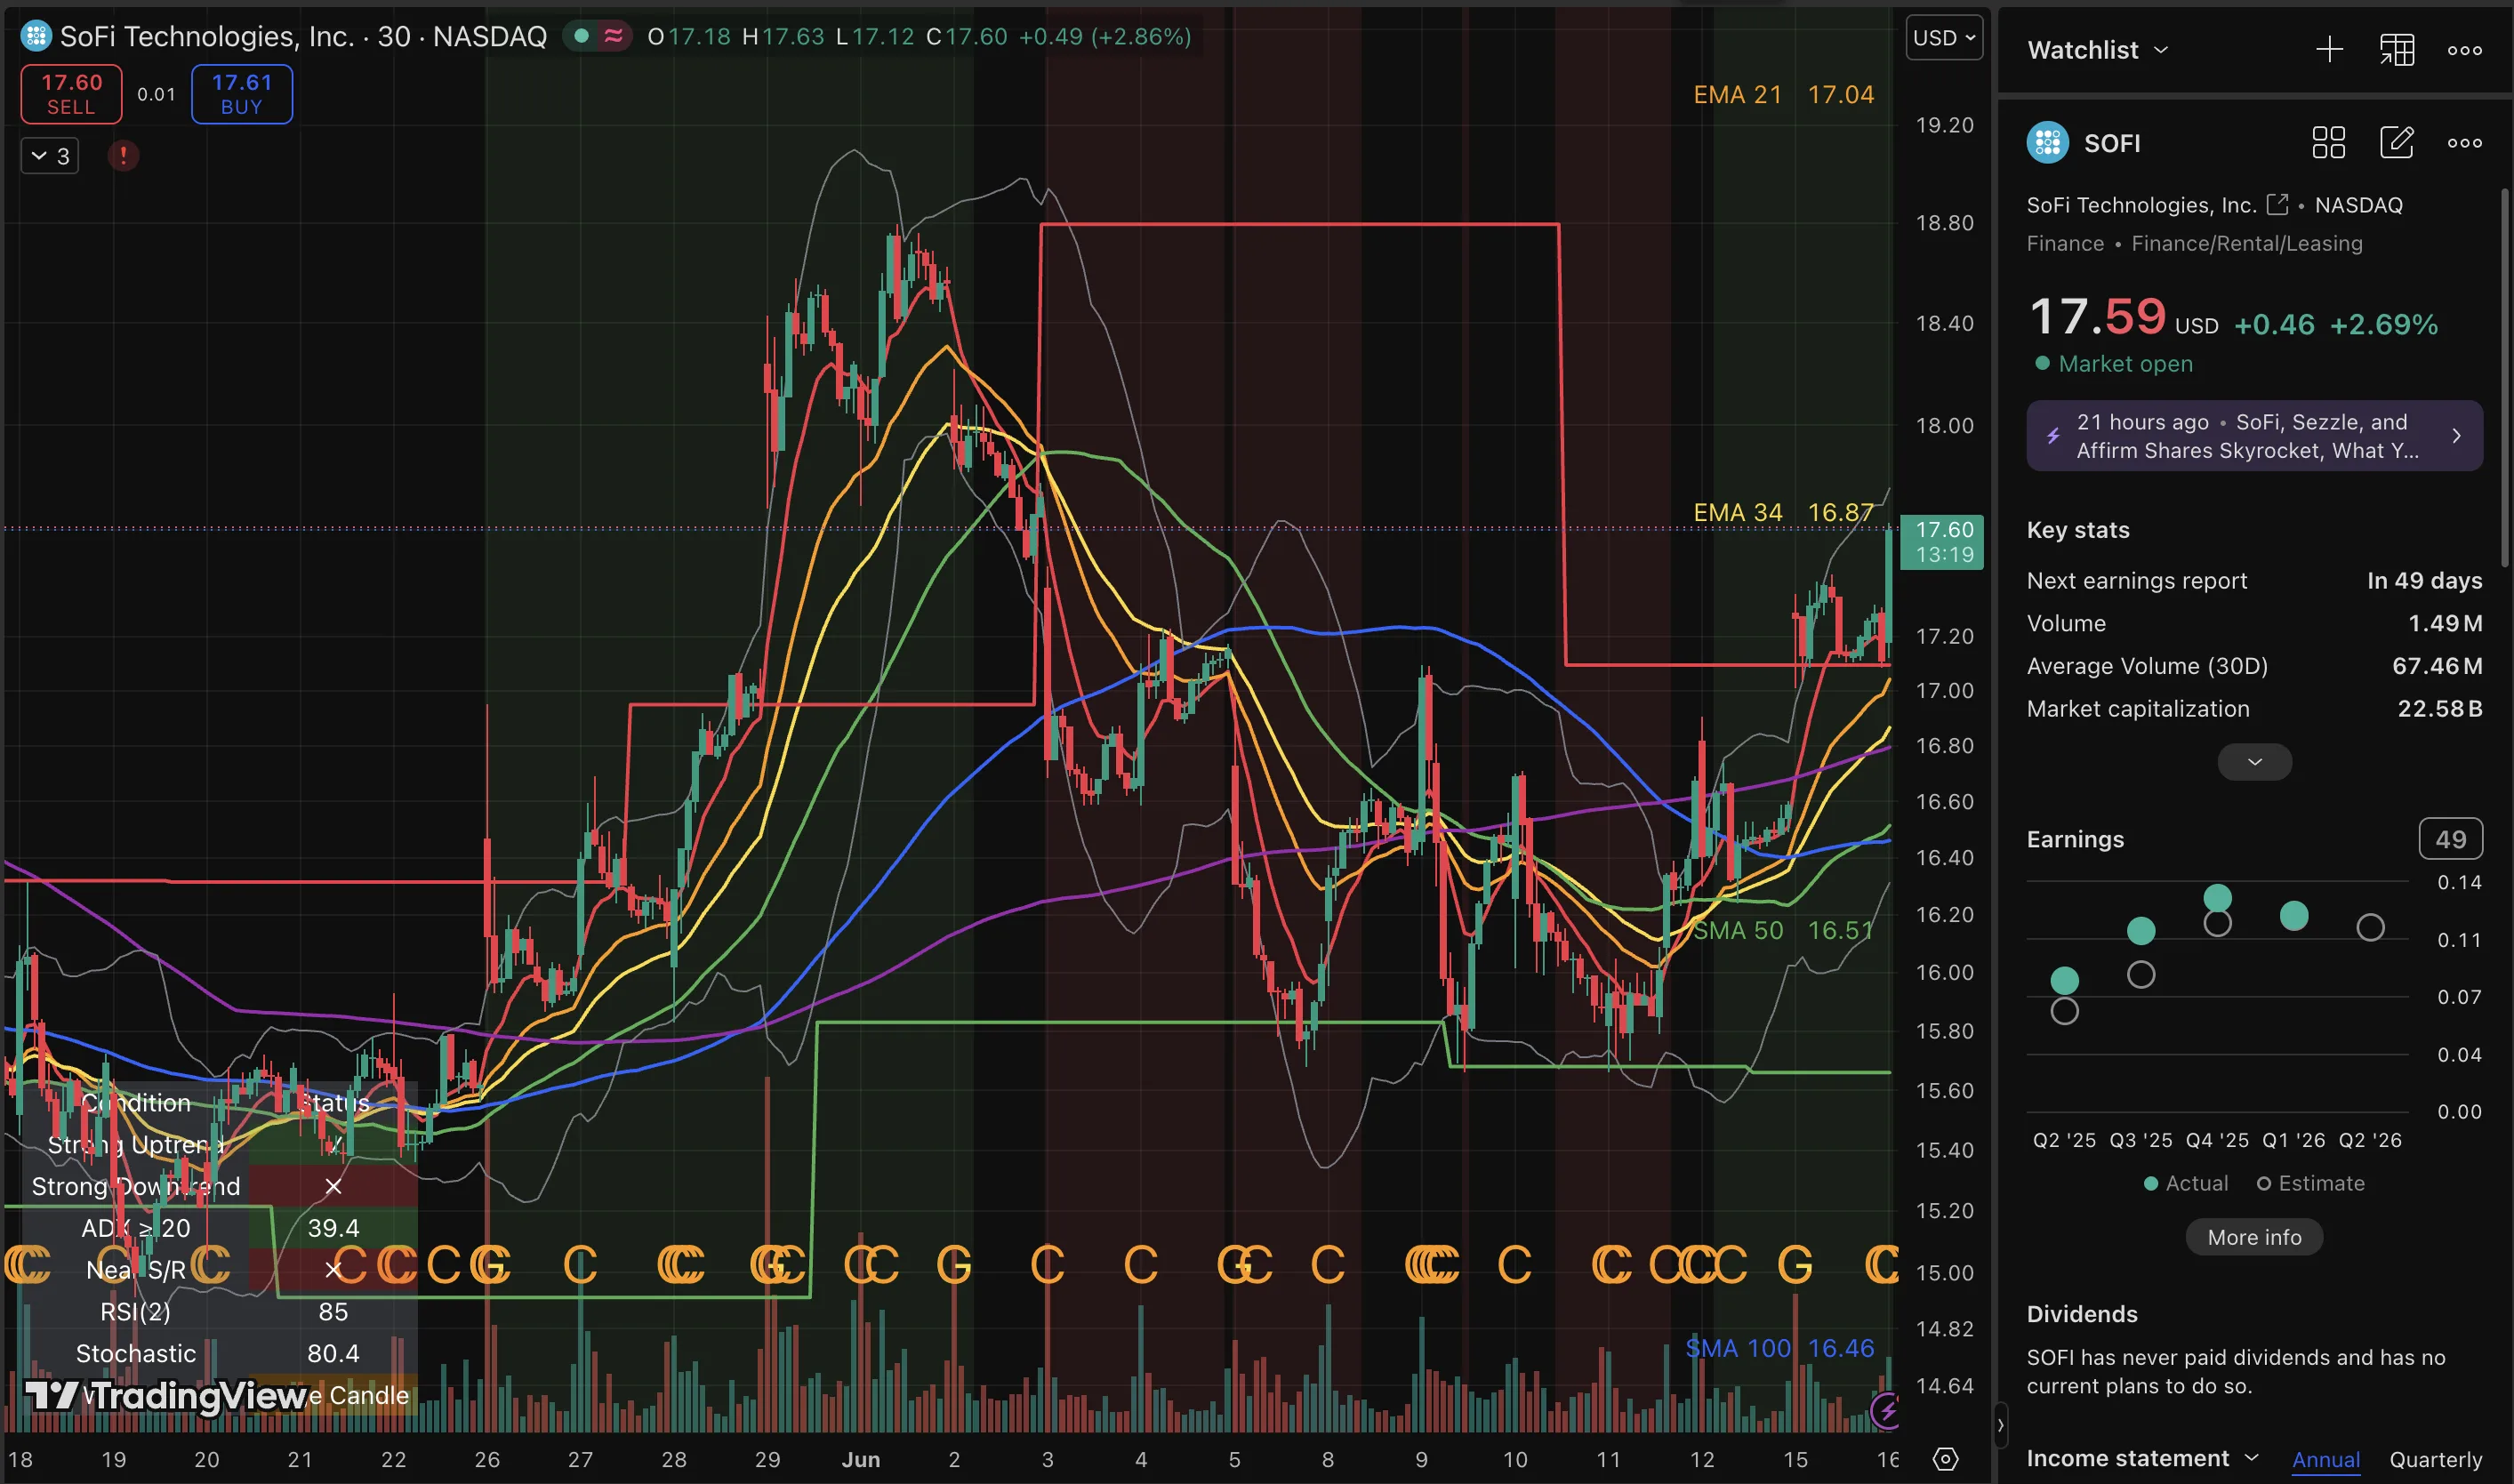Switch to Quarterly income statement tab

click(2435, 1459)
